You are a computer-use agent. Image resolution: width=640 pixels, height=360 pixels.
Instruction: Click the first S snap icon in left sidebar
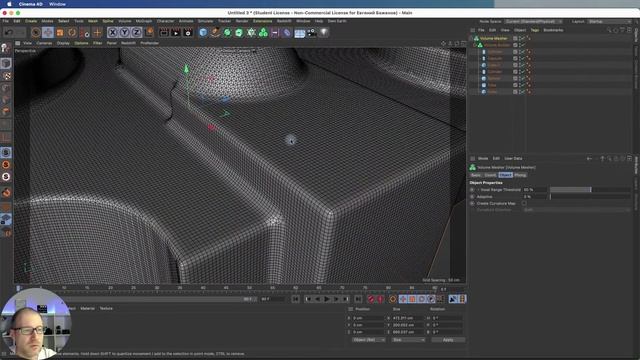tap(6, 152)
